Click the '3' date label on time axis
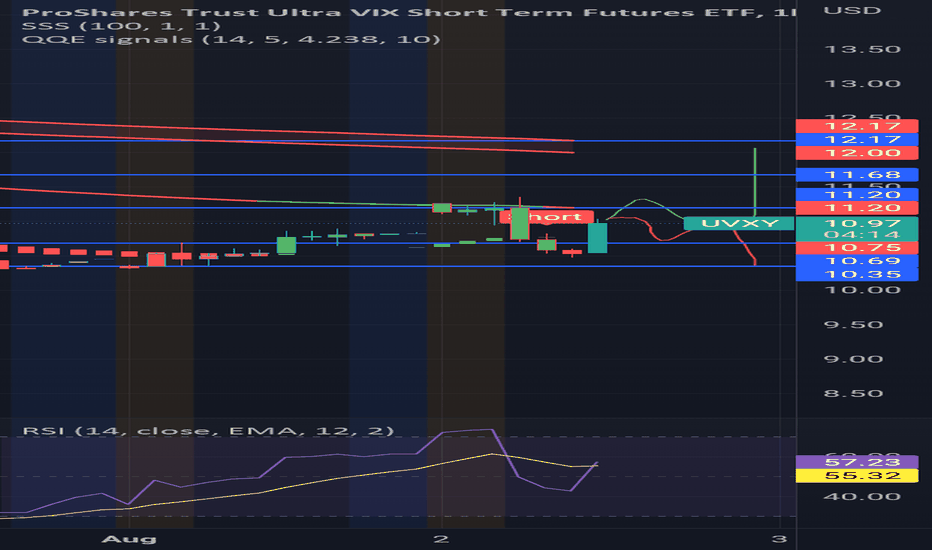Screen dimensions: 932x550 click(779, 539)
